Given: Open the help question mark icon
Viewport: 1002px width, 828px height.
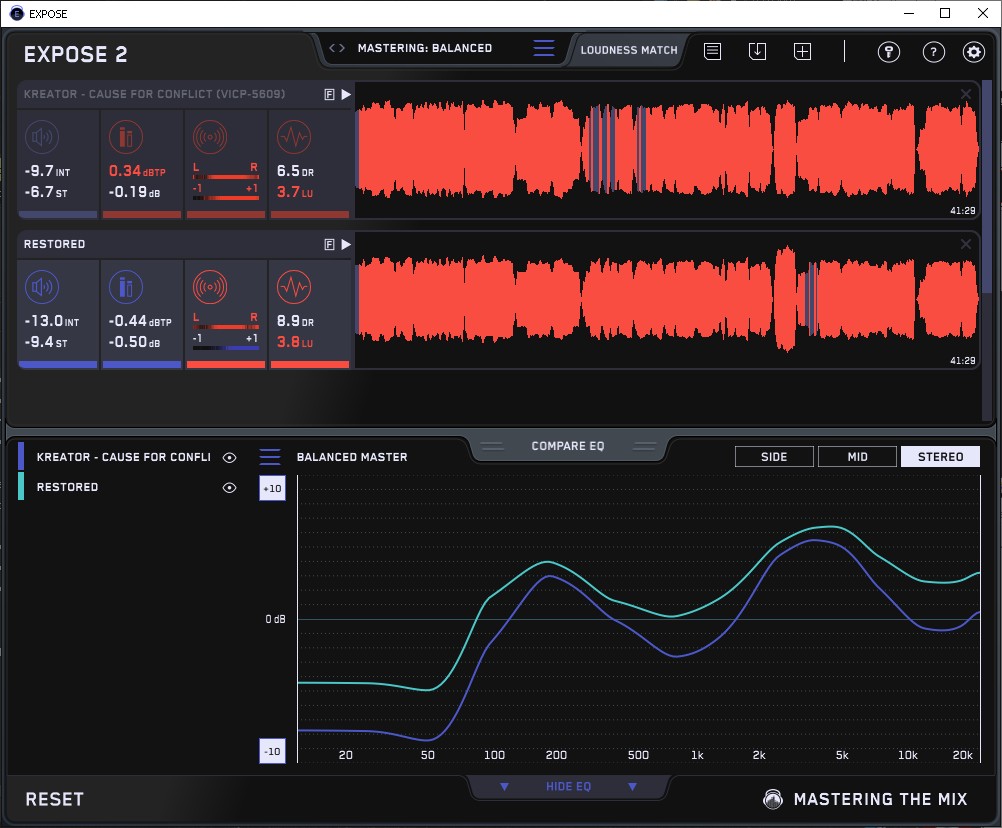Looking at the screenshot, I should click(x=933, y=52).
